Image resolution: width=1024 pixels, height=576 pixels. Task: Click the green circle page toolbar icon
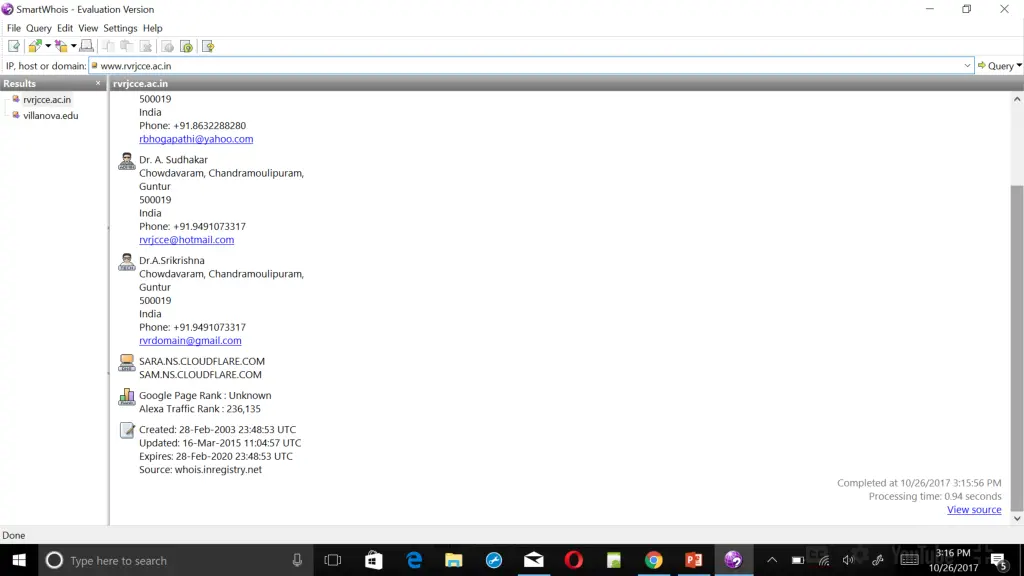point(187,46)
